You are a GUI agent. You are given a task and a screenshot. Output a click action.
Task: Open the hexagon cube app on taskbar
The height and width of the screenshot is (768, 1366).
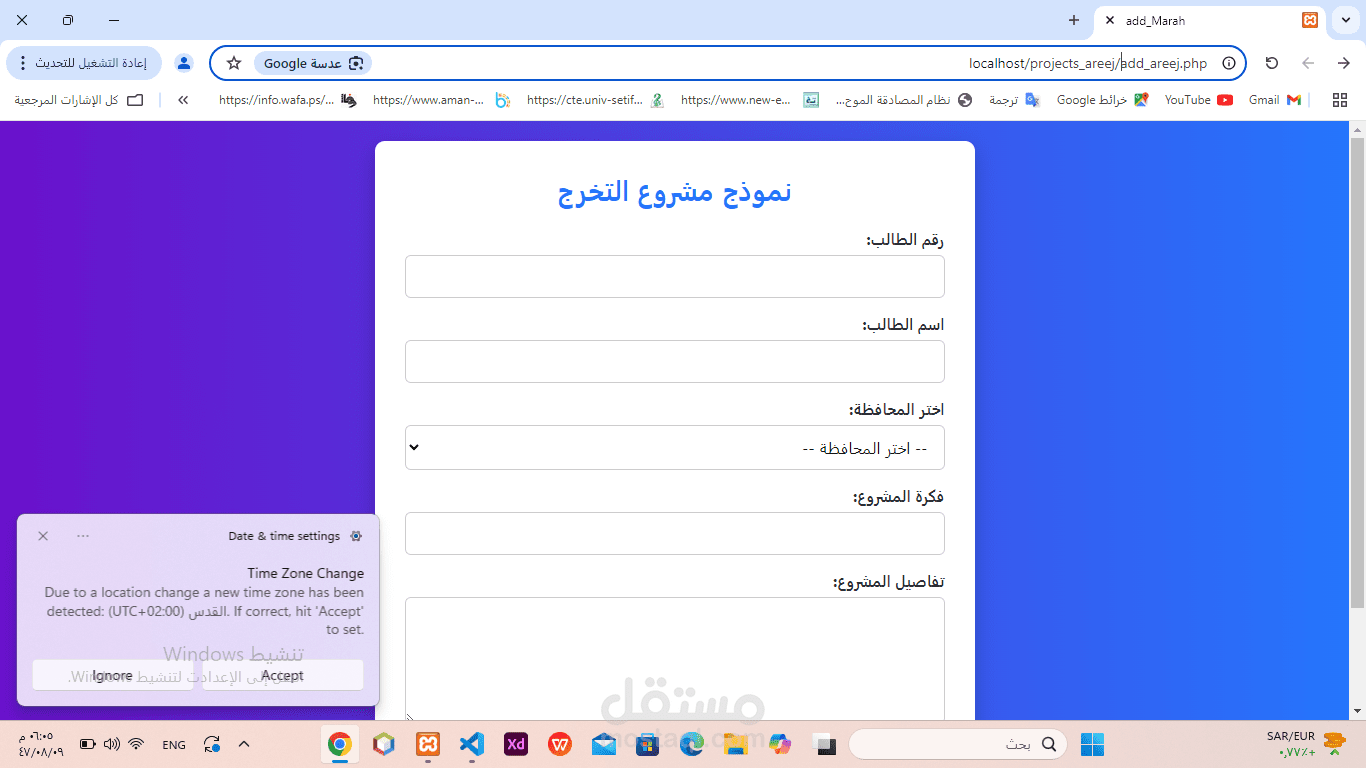coord(384,744)
